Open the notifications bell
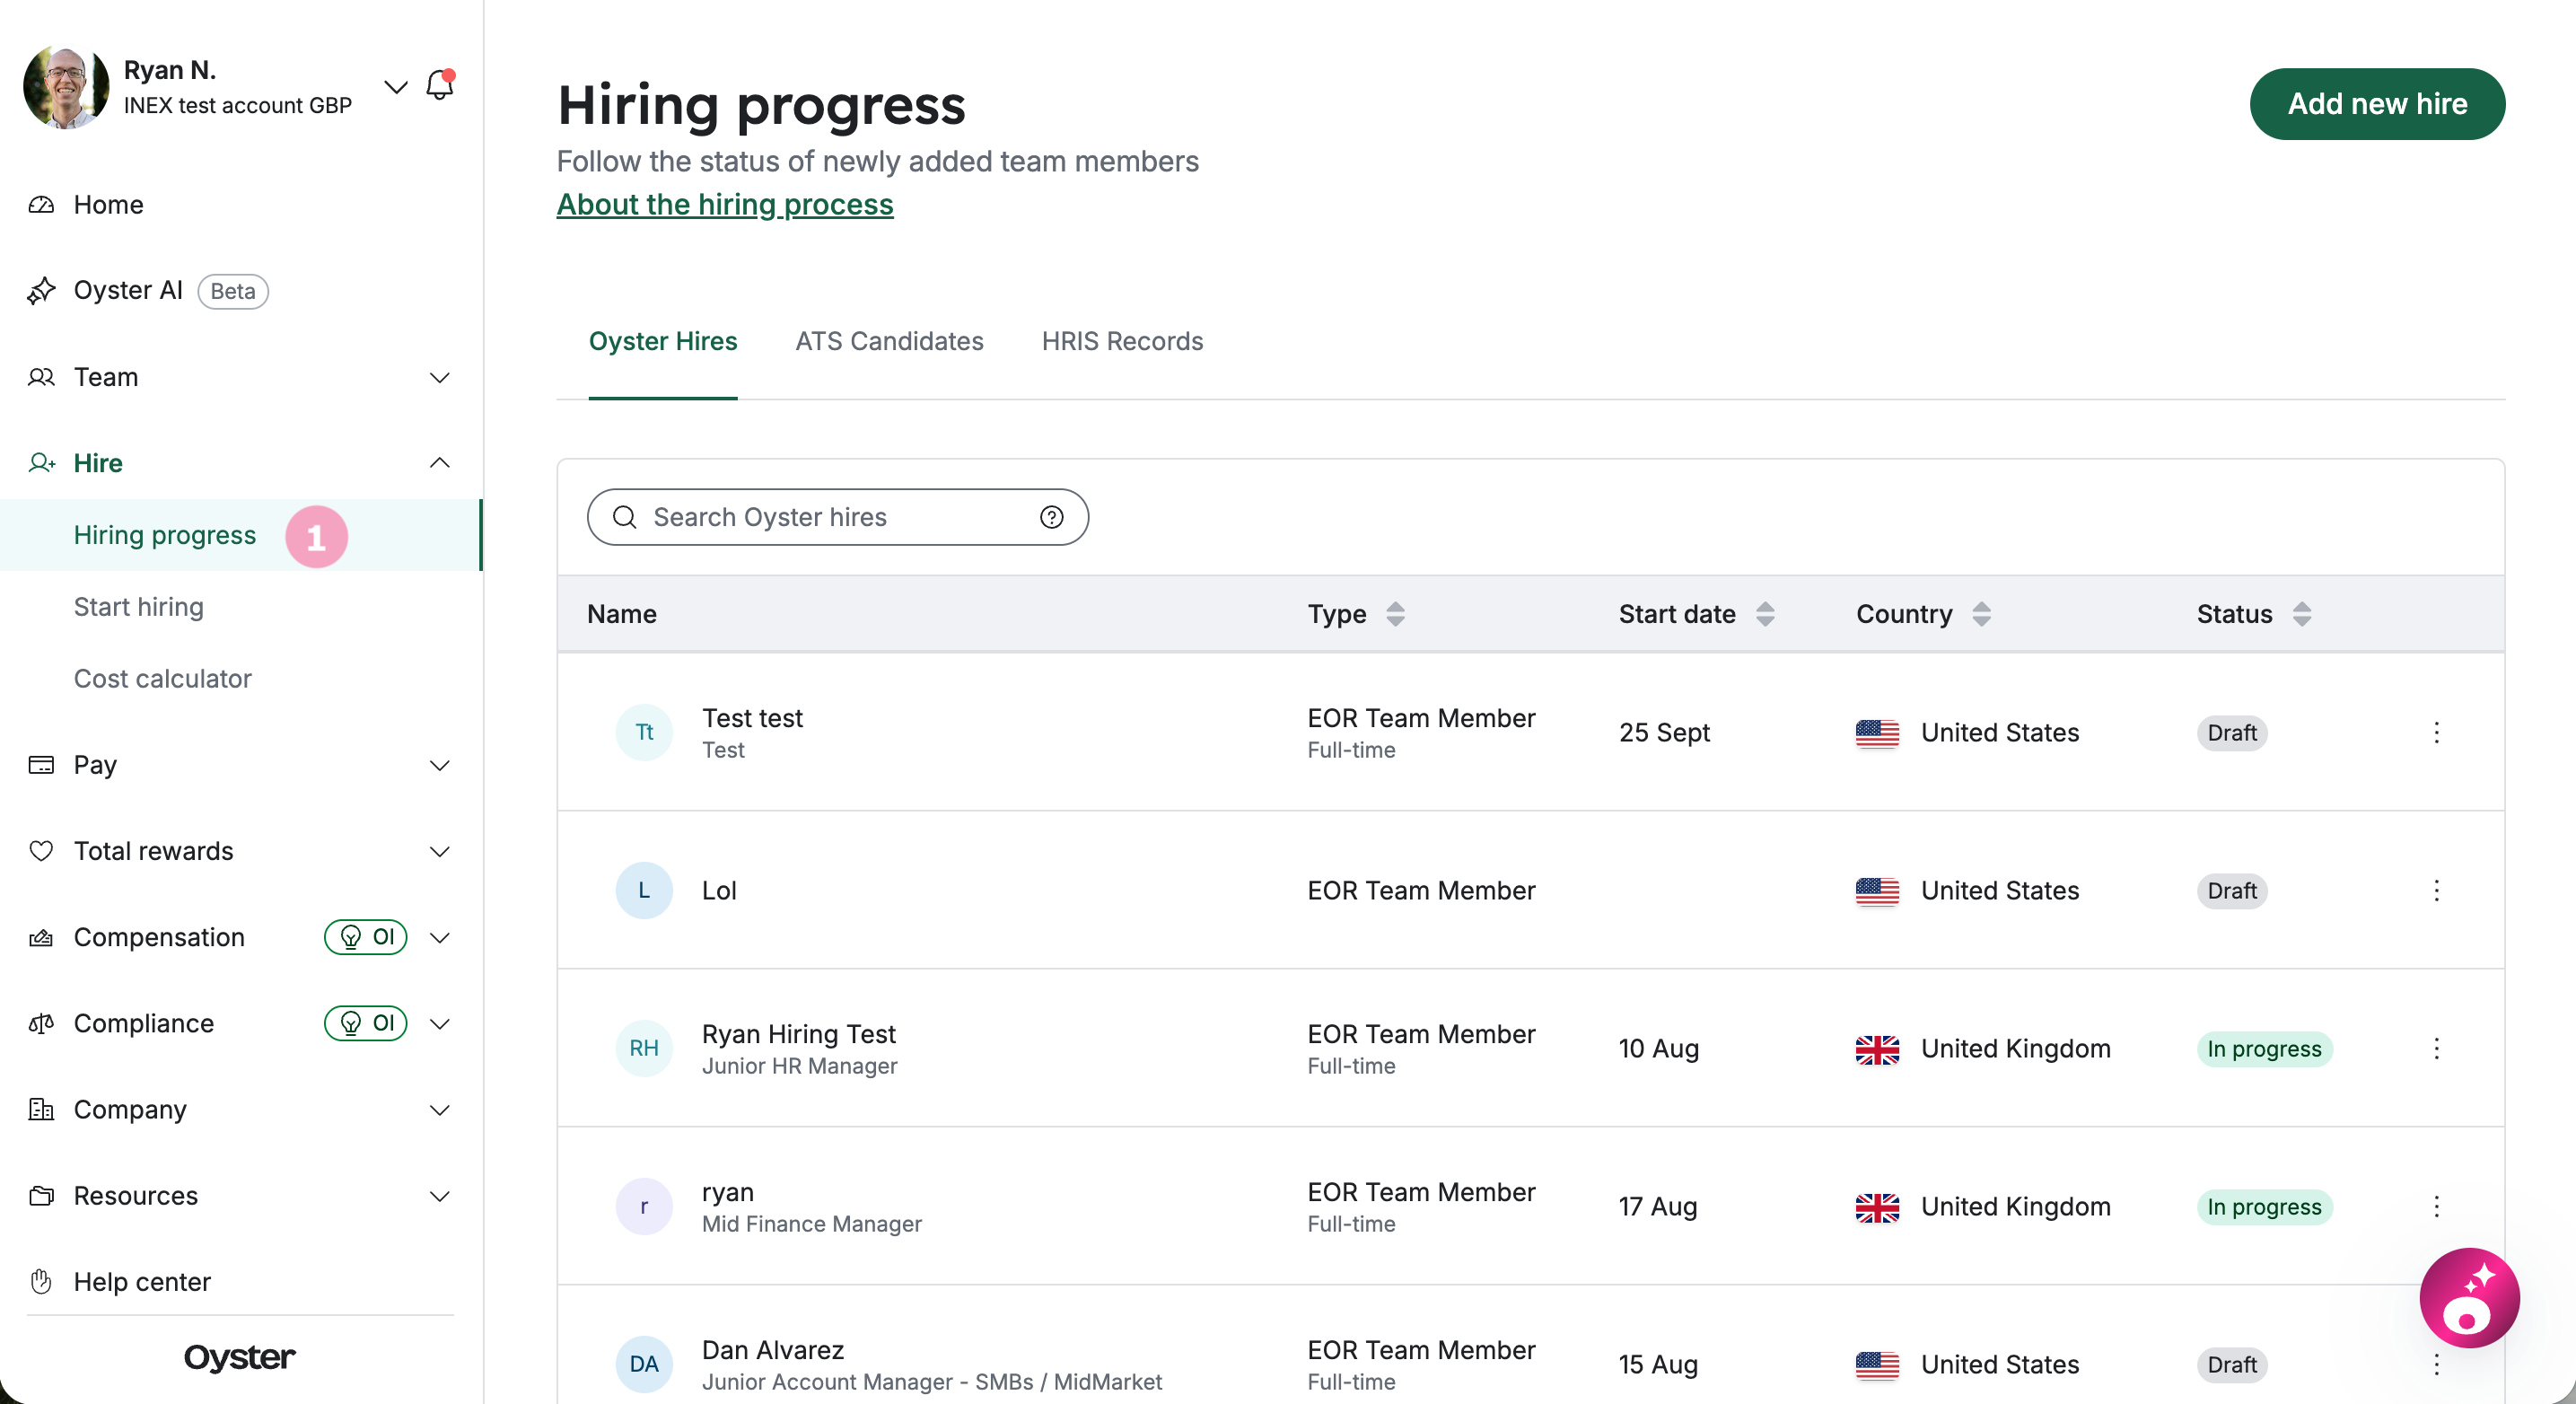The image size is (2576, 1404). pos(440,85)
